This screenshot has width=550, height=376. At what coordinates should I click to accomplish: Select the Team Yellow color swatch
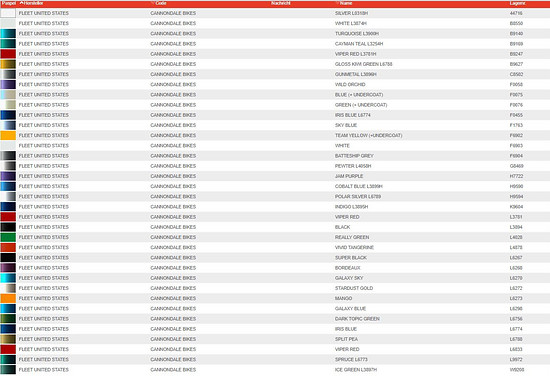[8, 135]
